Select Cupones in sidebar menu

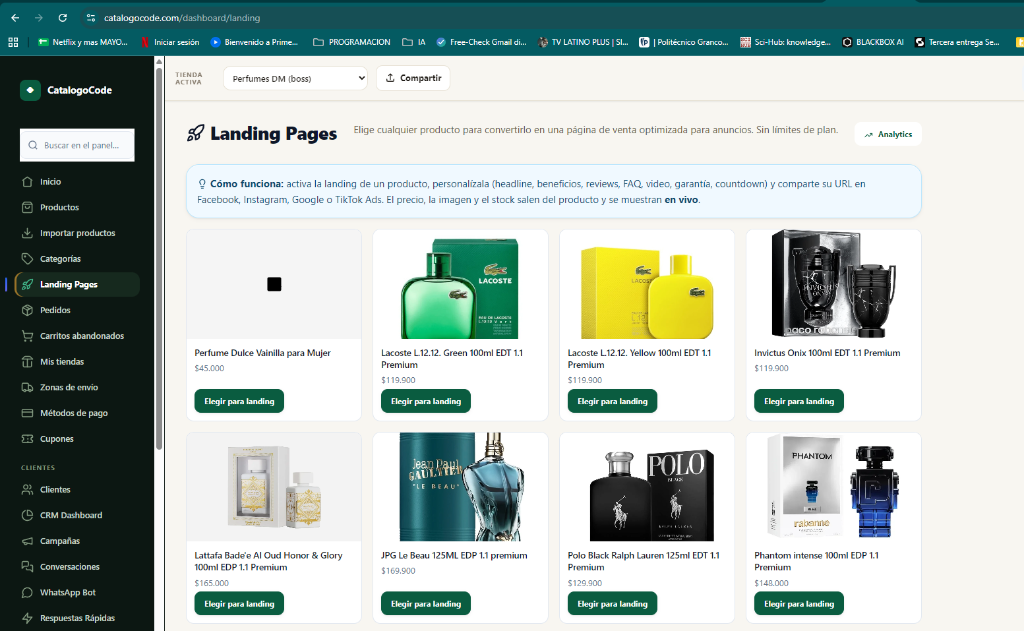[77, 439]
